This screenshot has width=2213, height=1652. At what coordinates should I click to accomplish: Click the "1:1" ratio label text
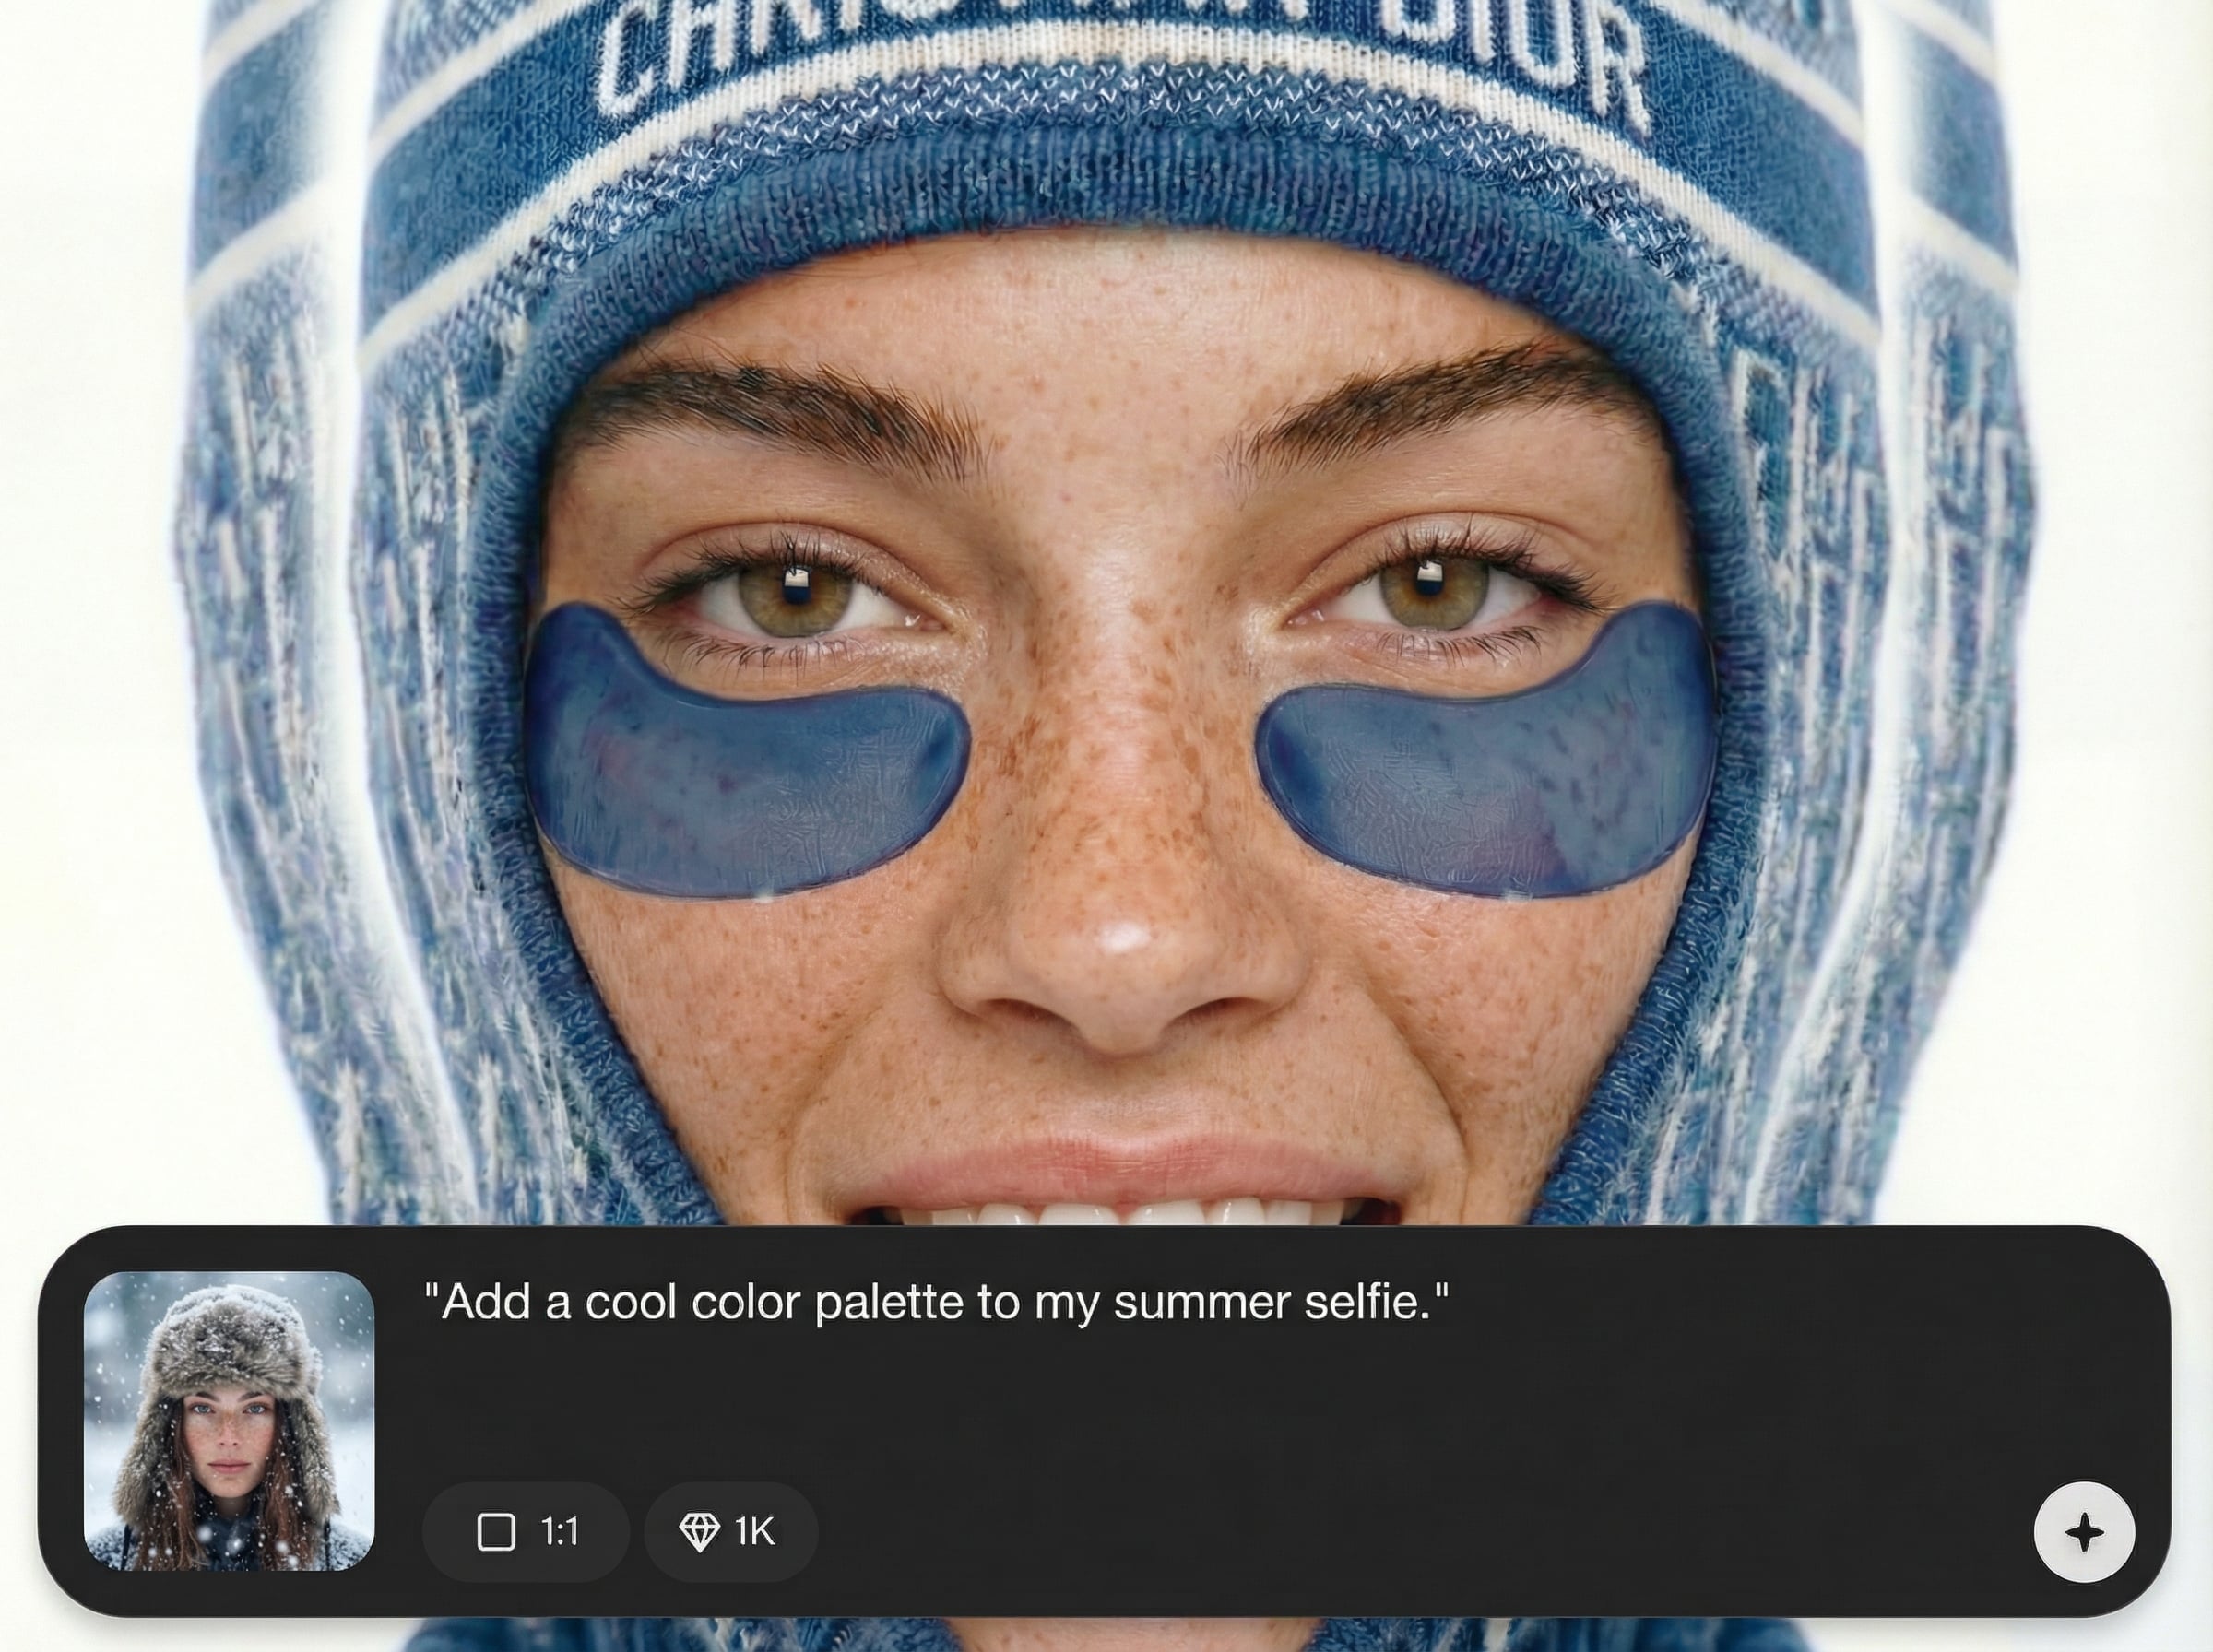pos(559,1531)
